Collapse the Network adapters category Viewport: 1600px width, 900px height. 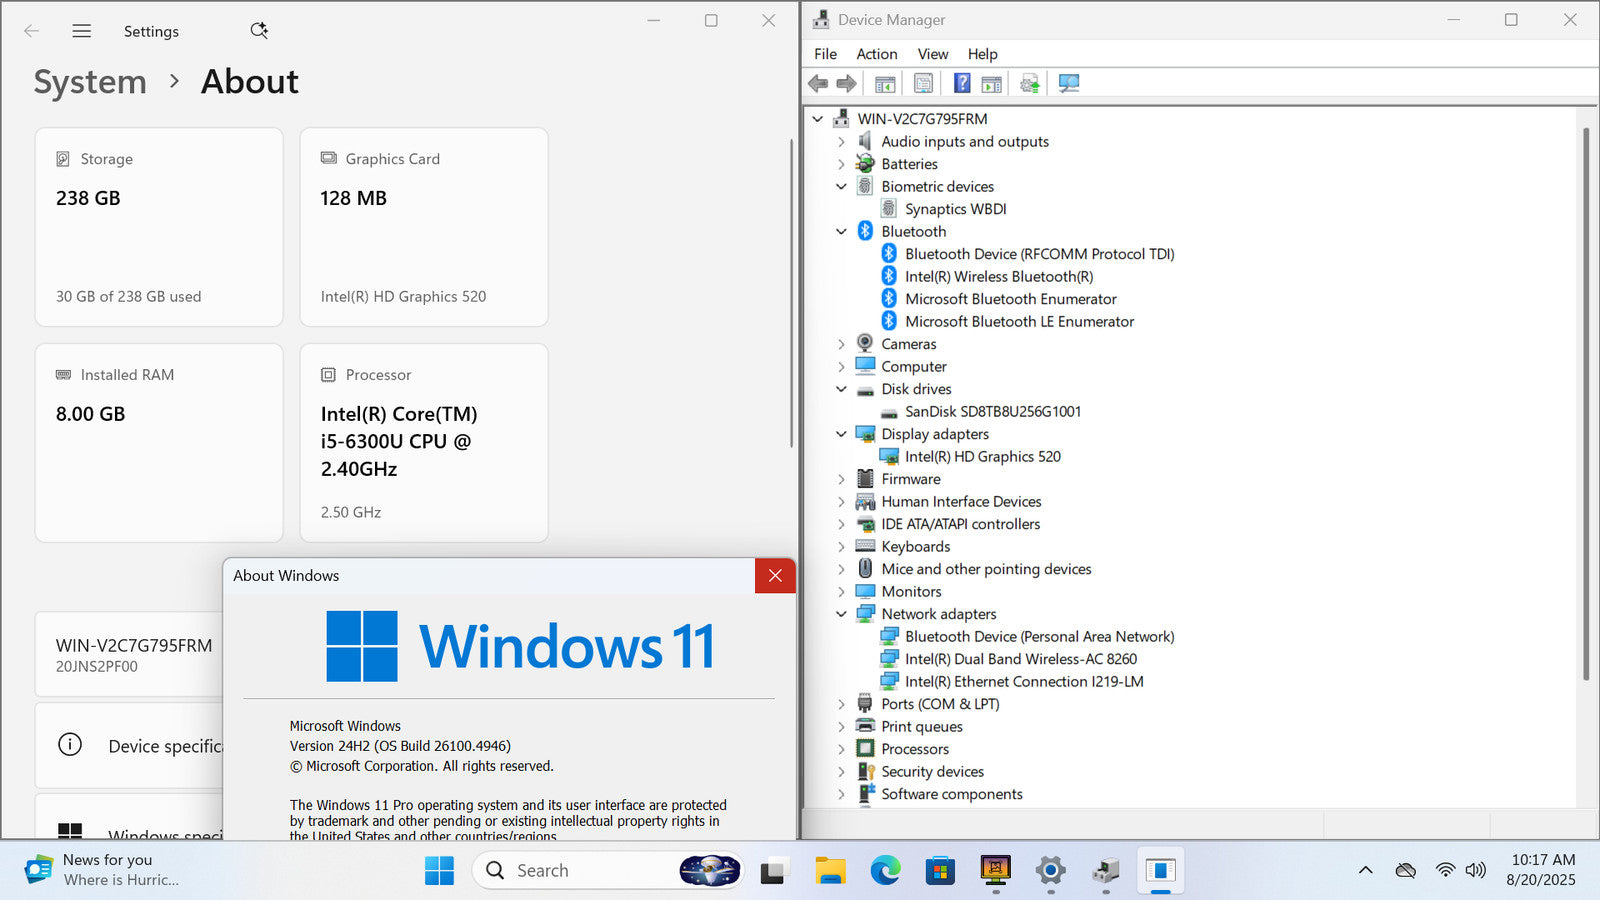pos(841,614)
